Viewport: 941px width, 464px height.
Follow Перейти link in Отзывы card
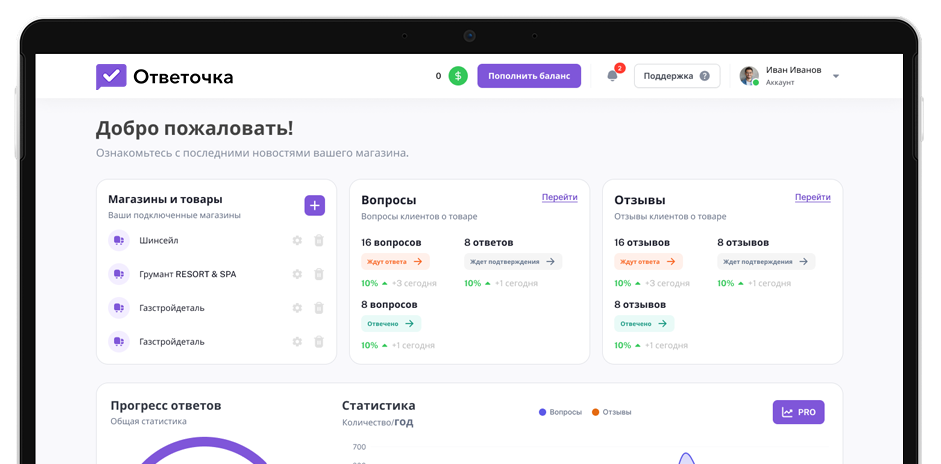[812, 197]
